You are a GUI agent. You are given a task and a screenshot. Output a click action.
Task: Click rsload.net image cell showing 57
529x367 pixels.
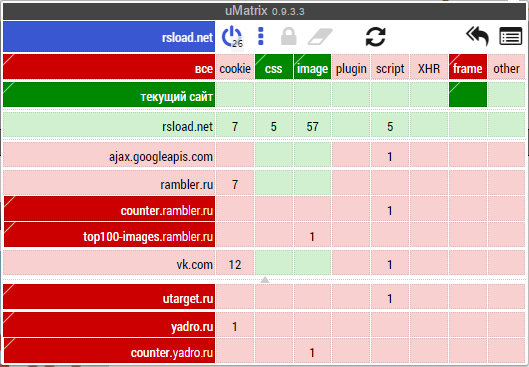(312, 125)
